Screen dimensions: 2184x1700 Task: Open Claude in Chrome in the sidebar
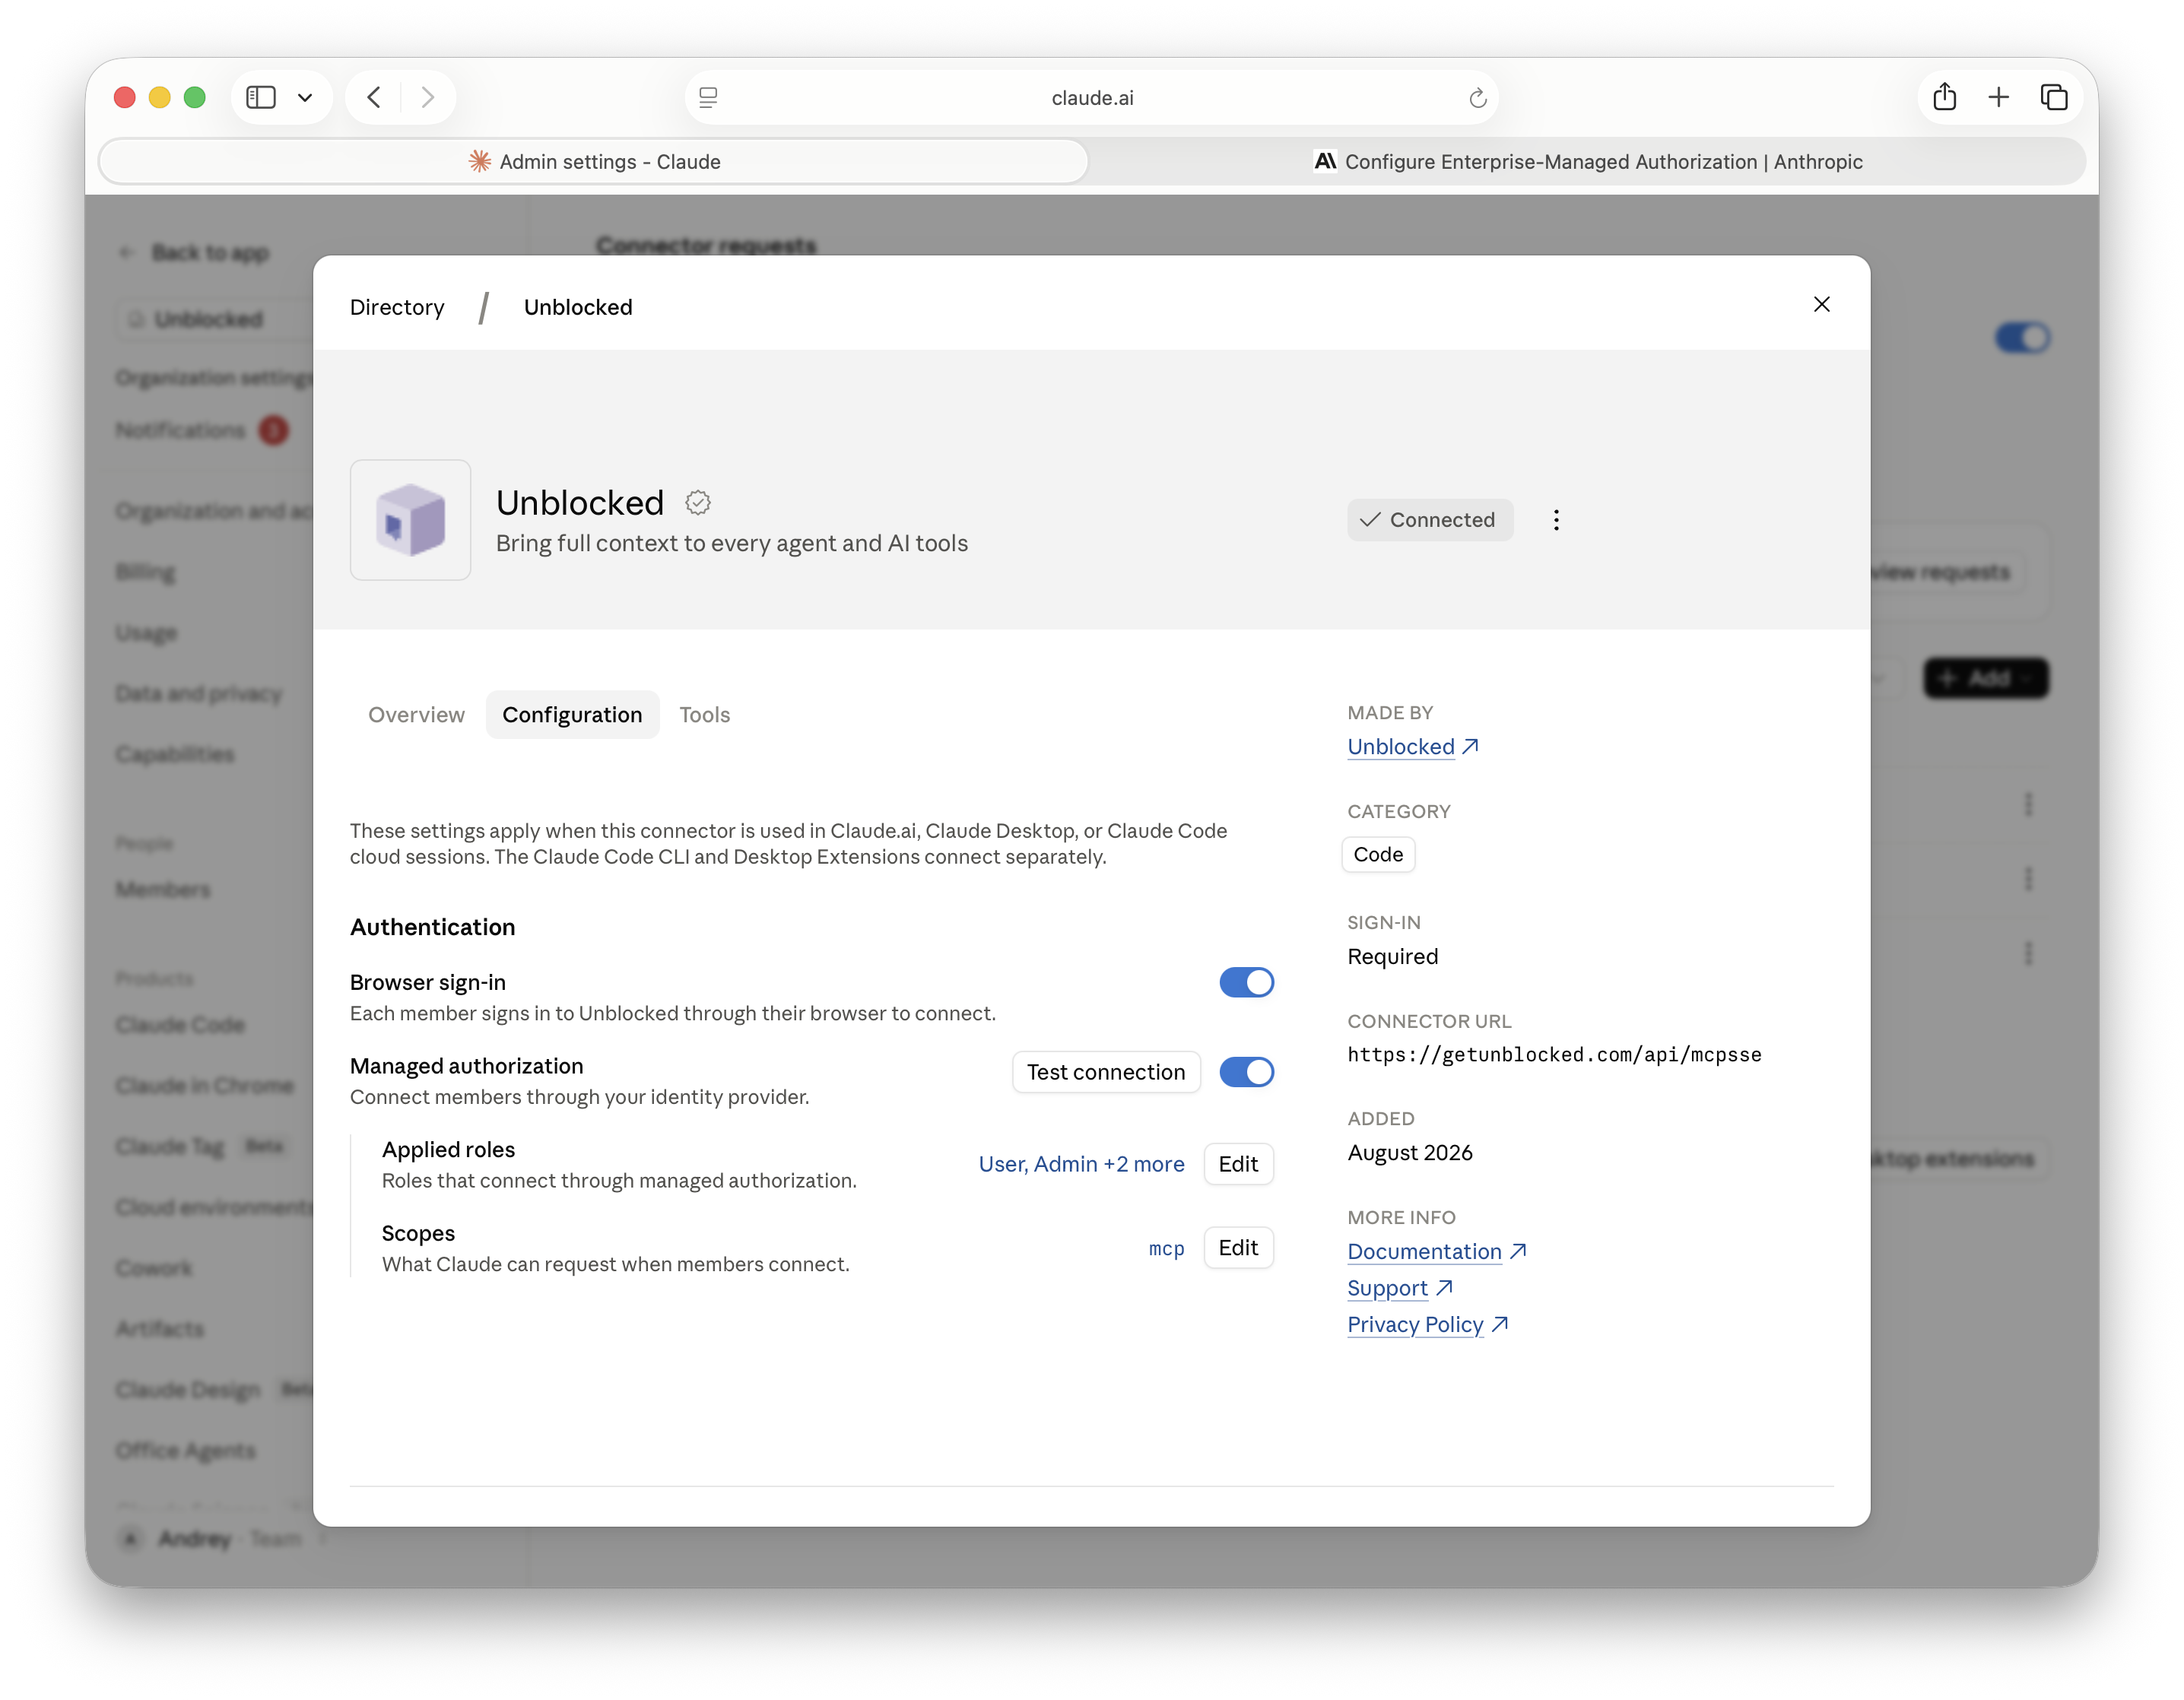pyautogui.click(x=205, y=1086)
